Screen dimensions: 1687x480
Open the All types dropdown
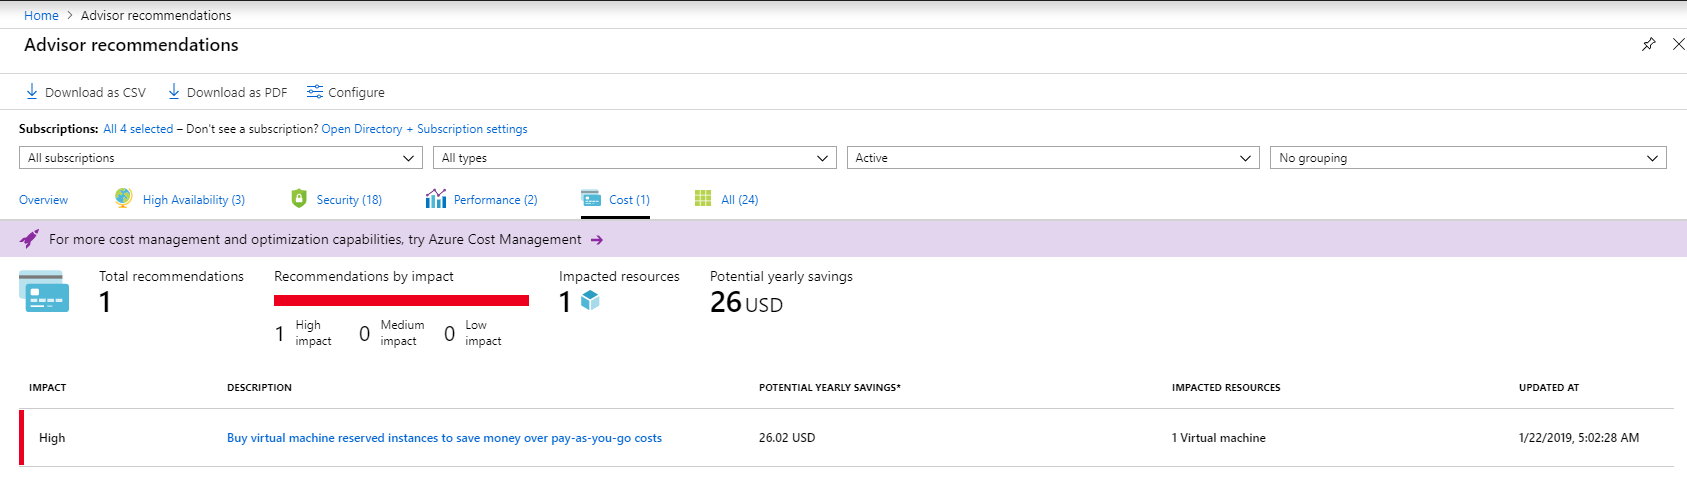point(635,158)
